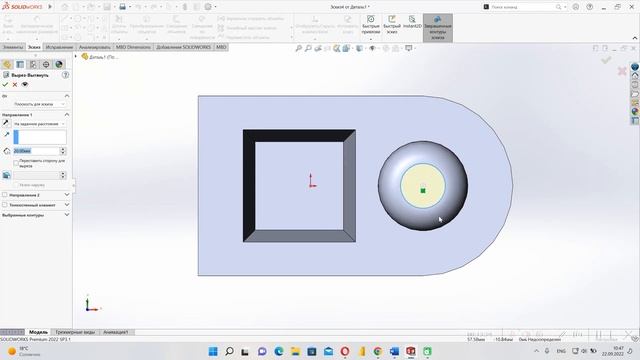Screen dimensions: 640x360
Task: Open the view settings monitor icon
Action: [409, 49]
